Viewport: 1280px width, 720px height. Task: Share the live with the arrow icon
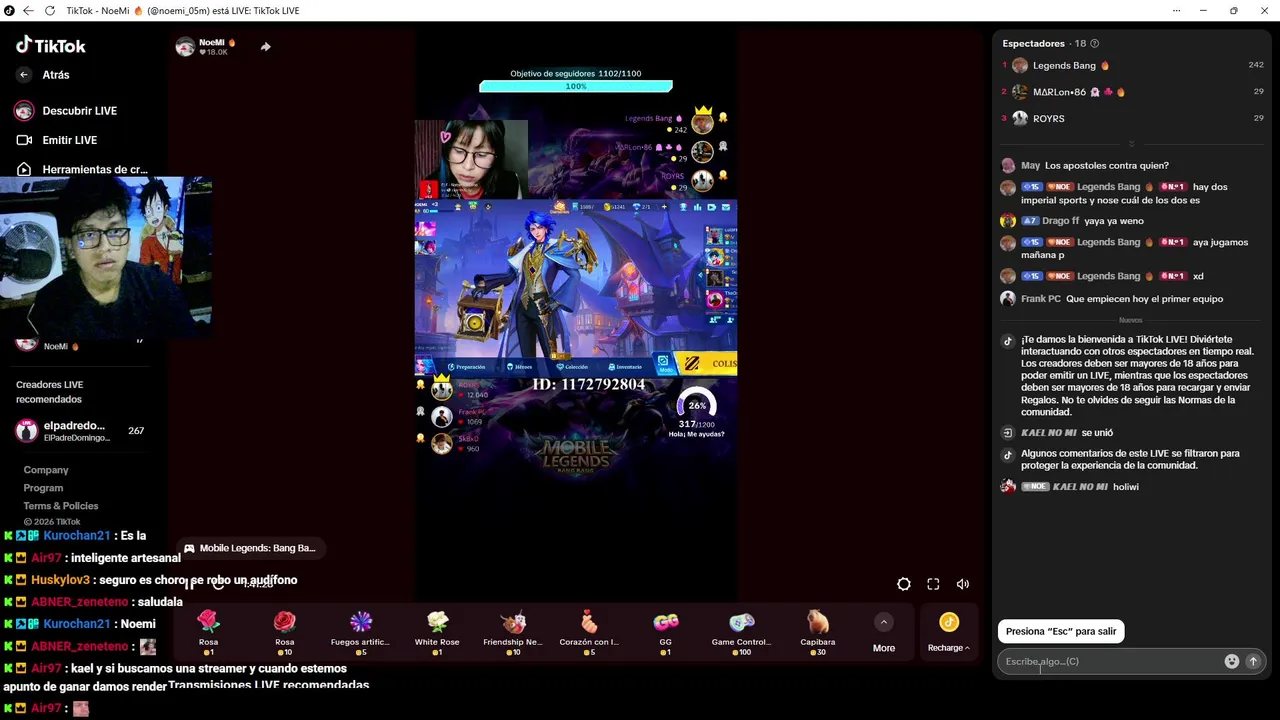[265, 46]
